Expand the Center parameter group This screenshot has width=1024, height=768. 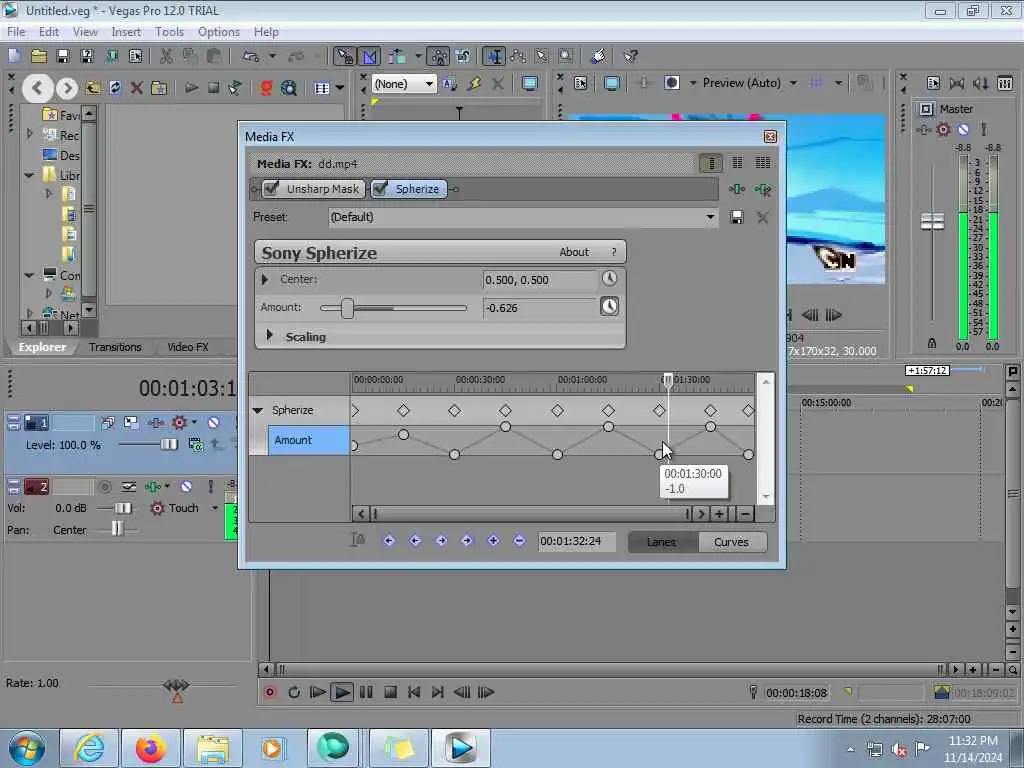point(264,280)
